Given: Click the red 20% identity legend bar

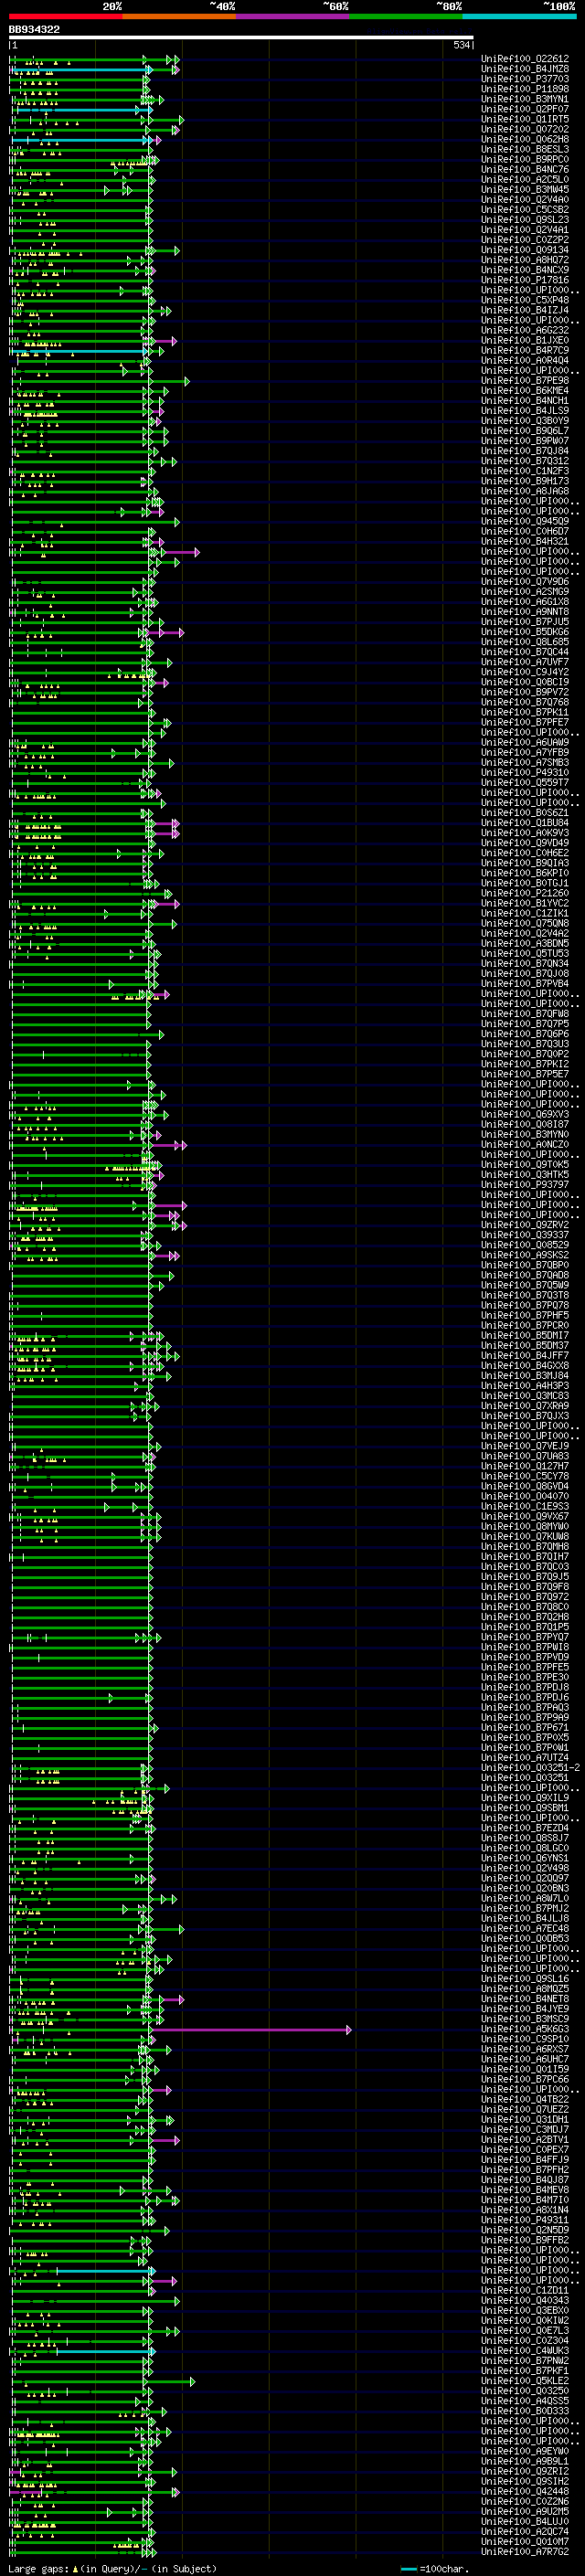Looking at the screenshot, I should [65, 16].
